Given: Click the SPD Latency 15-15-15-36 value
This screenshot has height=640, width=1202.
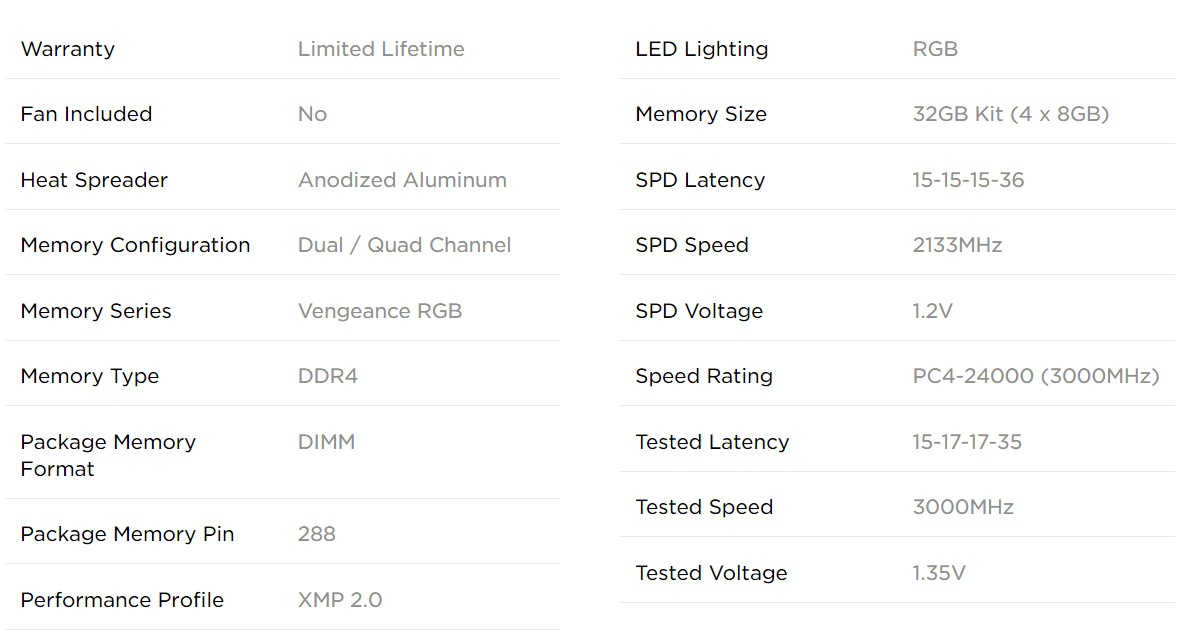Looking at the screenshot, I should (x=968, y=180).
